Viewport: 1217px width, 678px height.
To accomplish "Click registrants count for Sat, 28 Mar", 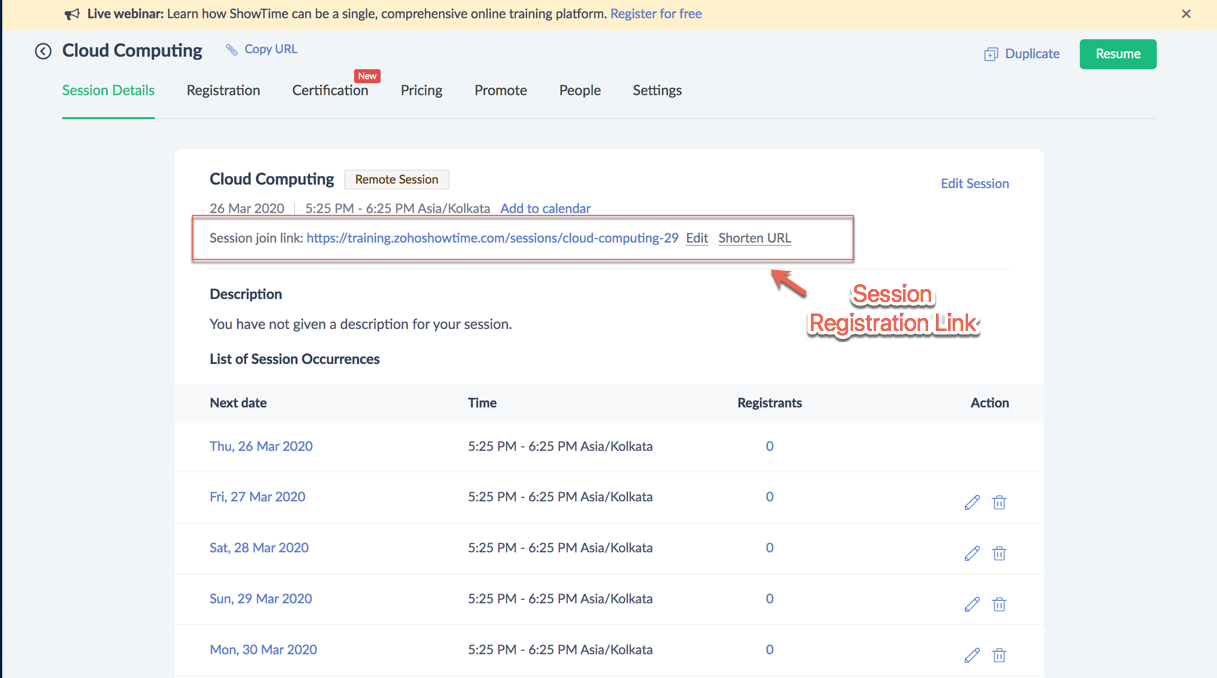I will click(x=769, y=548).
